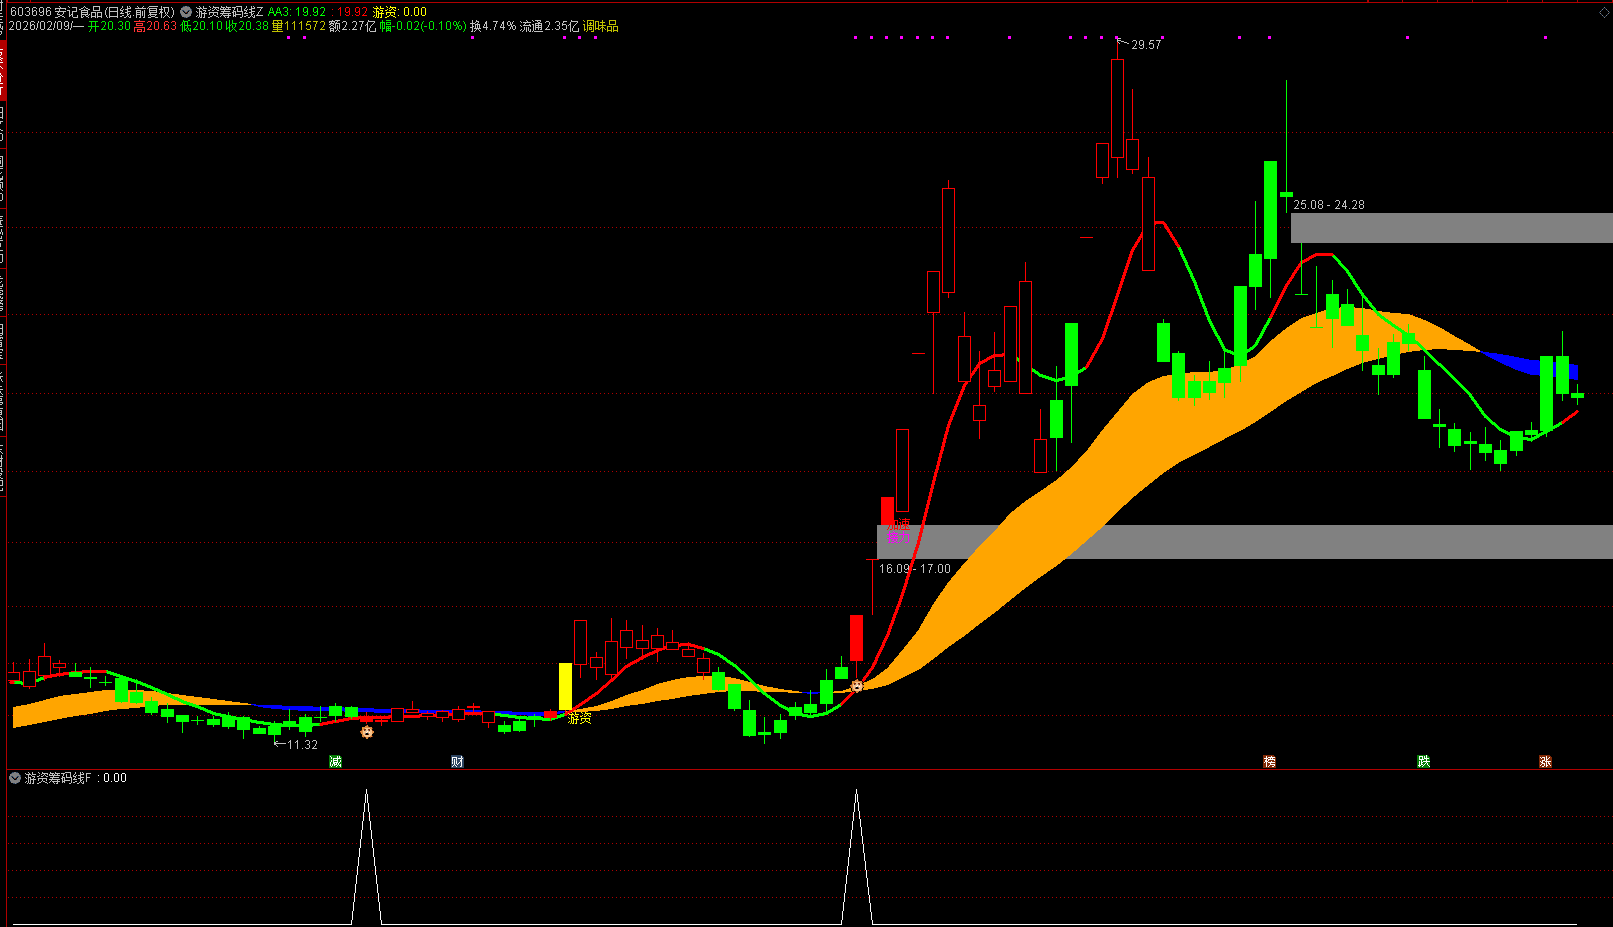Click the 减 marker icon below the chart

[335, 762]
